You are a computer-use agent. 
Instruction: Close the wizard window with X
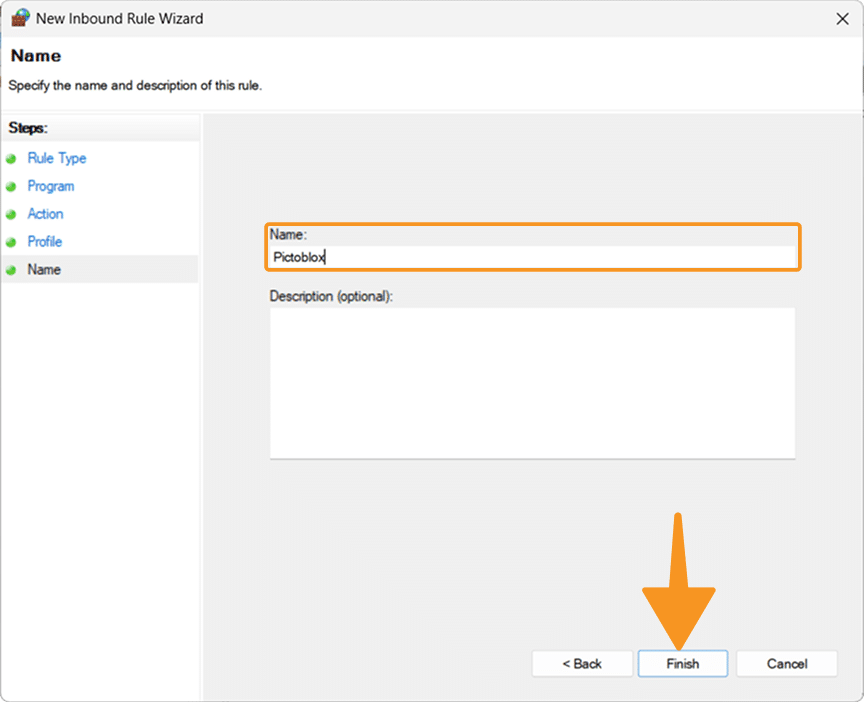coord(842,19)
